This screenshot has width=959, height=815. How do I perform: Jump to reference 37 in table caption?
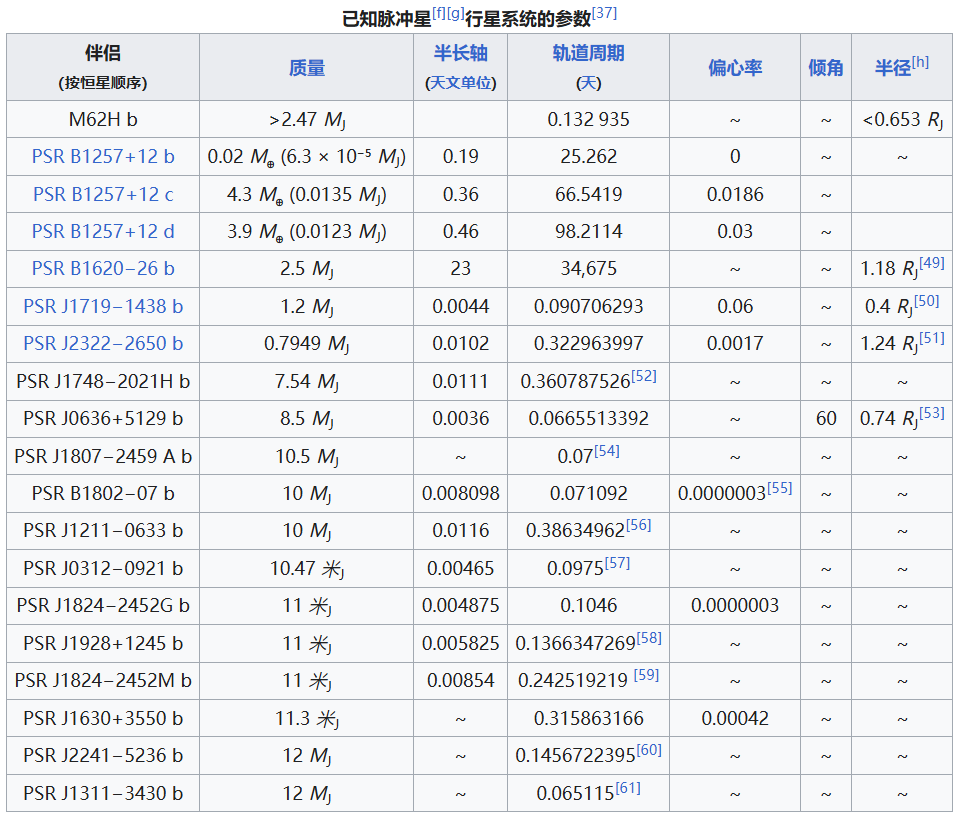point(604,13)
